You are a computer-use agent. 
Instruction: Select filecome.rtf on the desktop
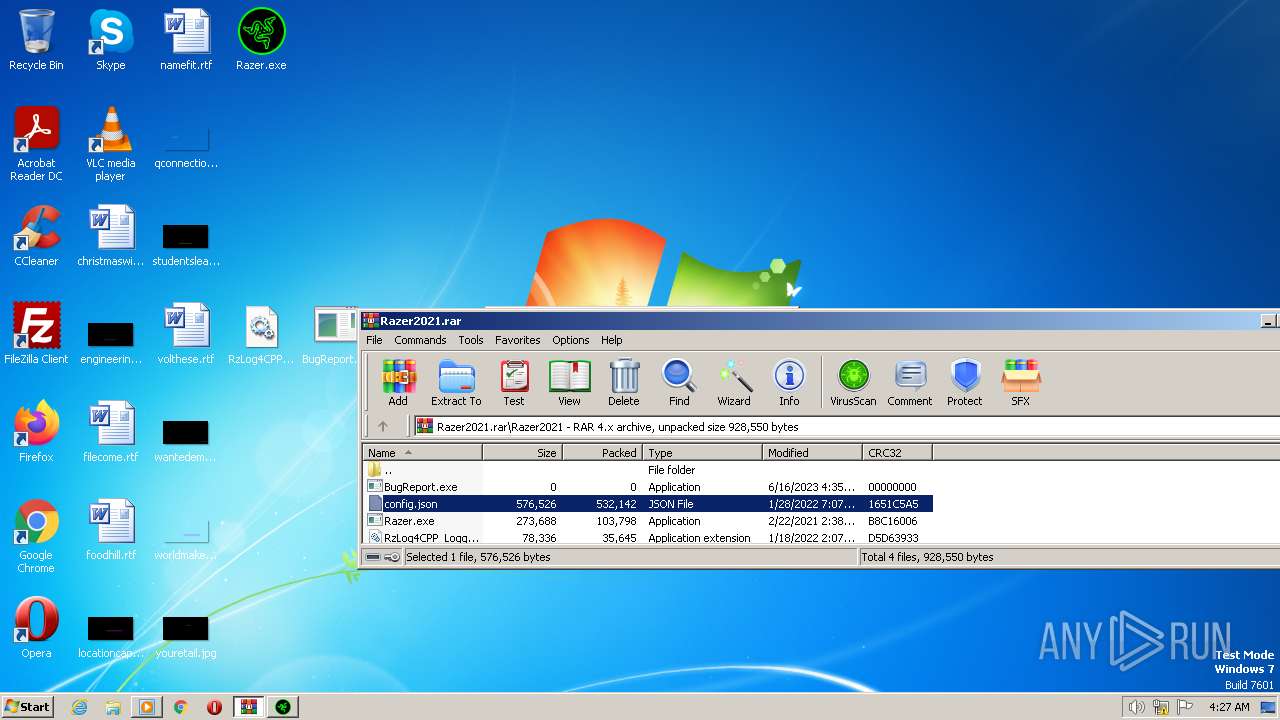click(110, 432)
